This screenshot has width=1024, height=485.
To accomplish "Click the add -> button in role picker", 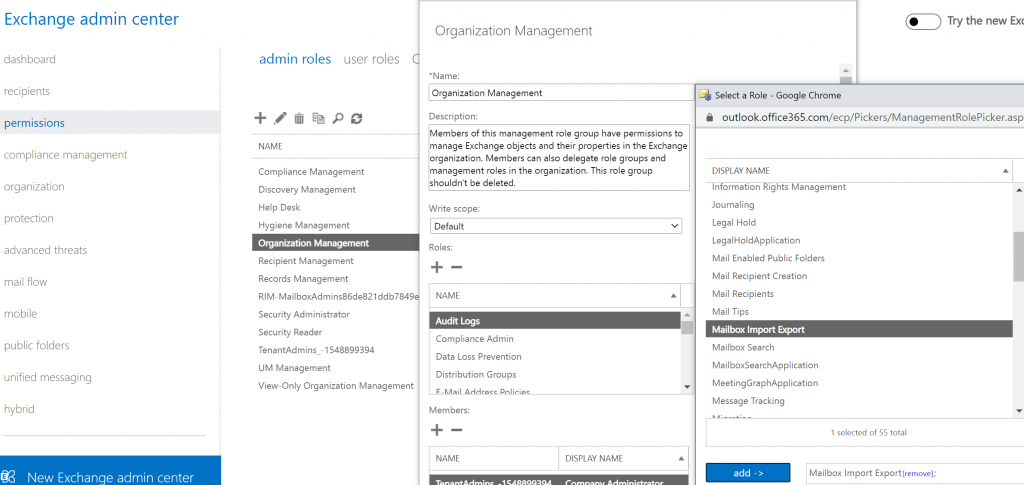I will [x=748, y=473].
